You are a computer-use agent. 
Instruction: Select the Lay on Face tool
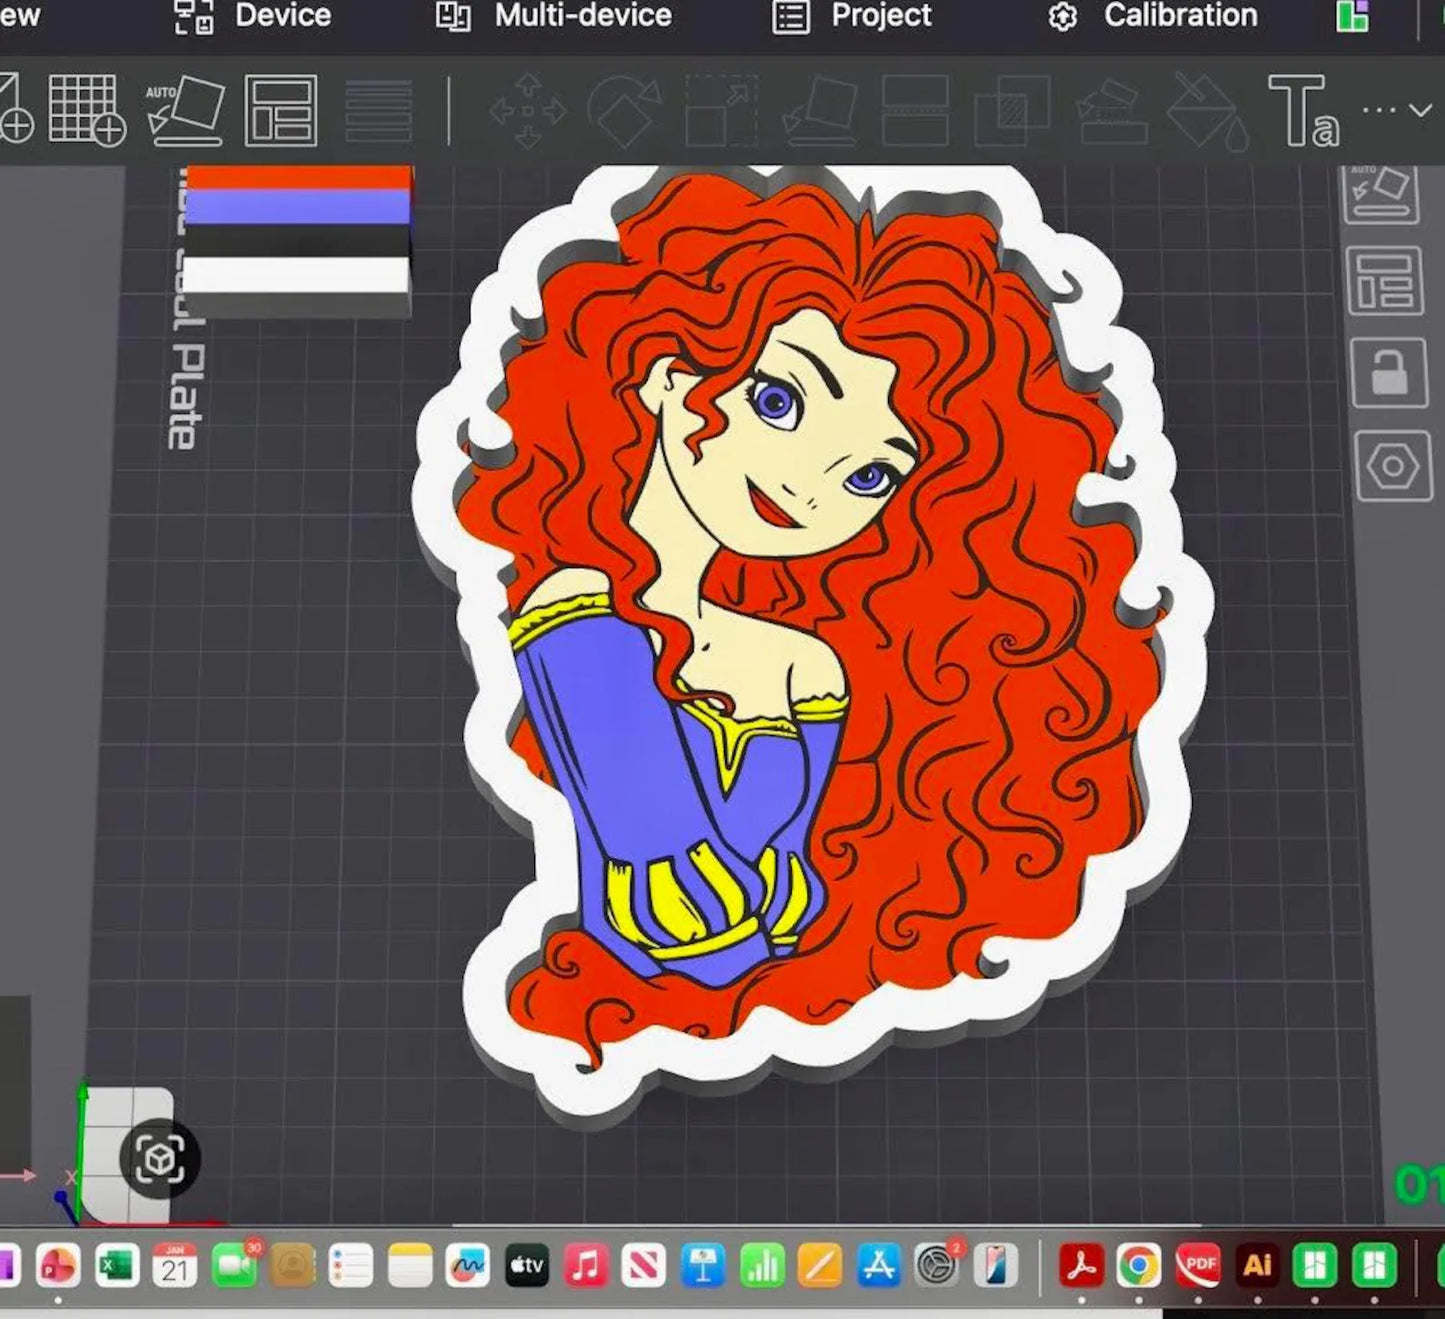pos(819,110)
